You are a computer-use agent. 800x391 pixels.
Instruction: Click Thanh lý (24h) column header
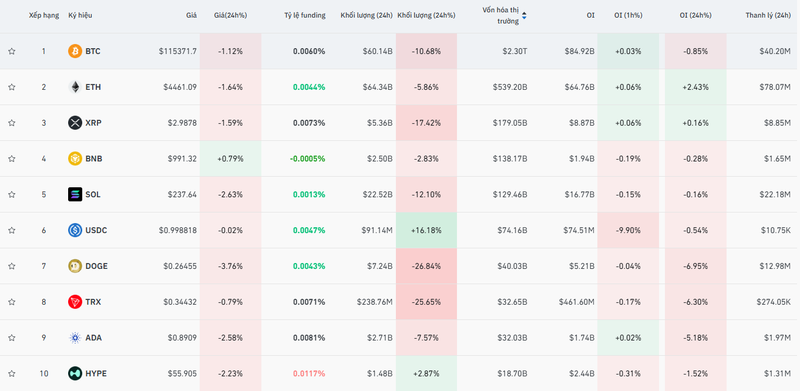[x=768, y=15]
